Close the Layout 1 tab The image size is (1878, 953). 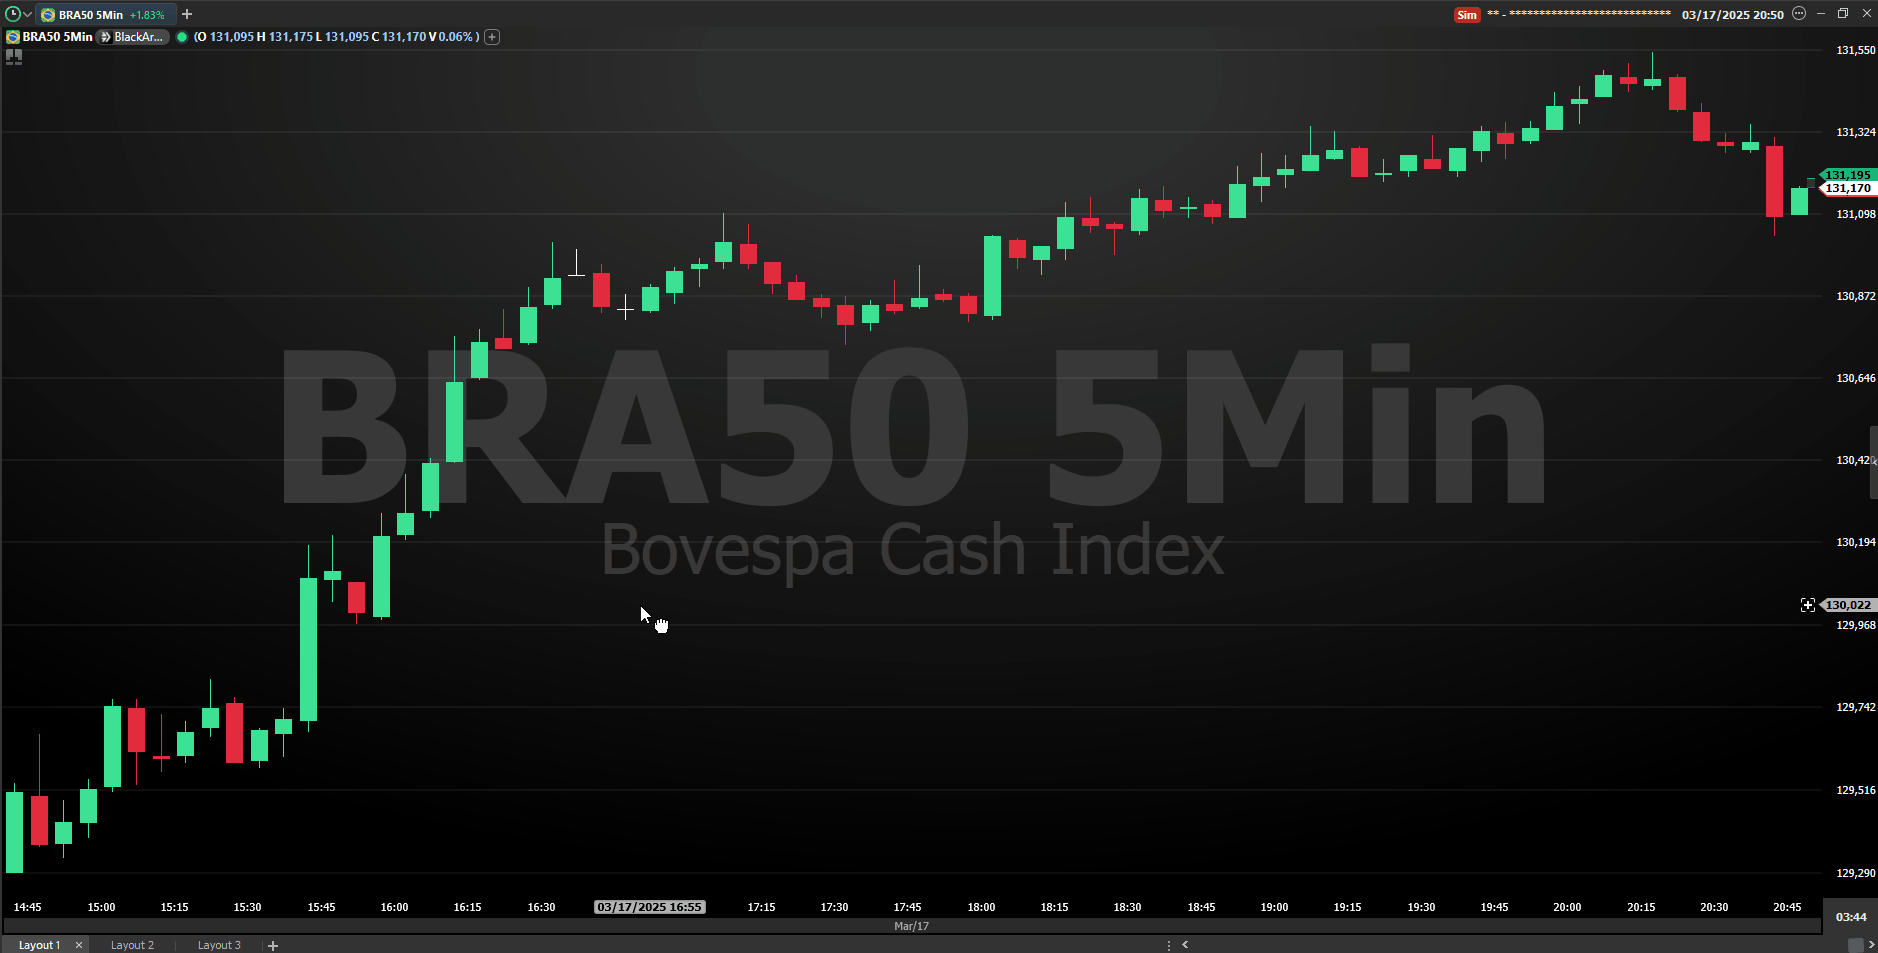[x=79, y=945]
